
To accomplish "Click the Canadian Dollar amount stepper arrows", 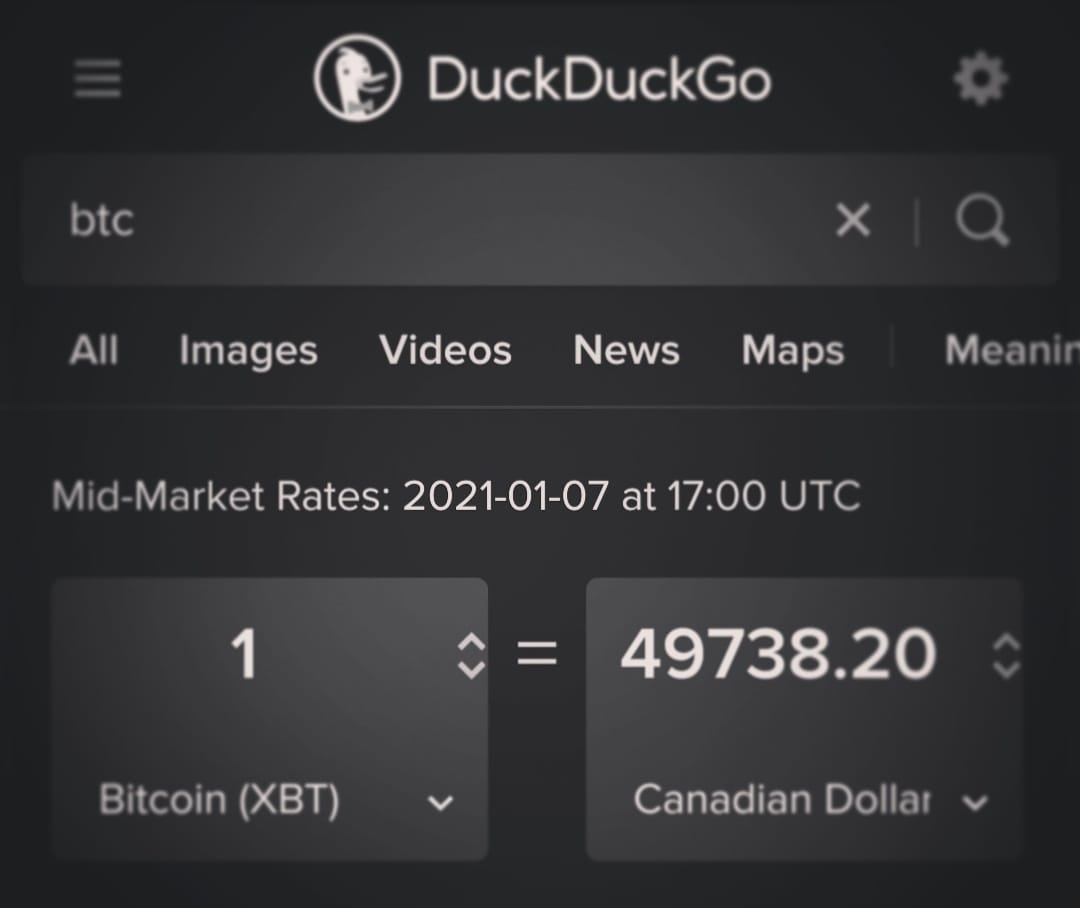I will click(x=1006, y=657).
